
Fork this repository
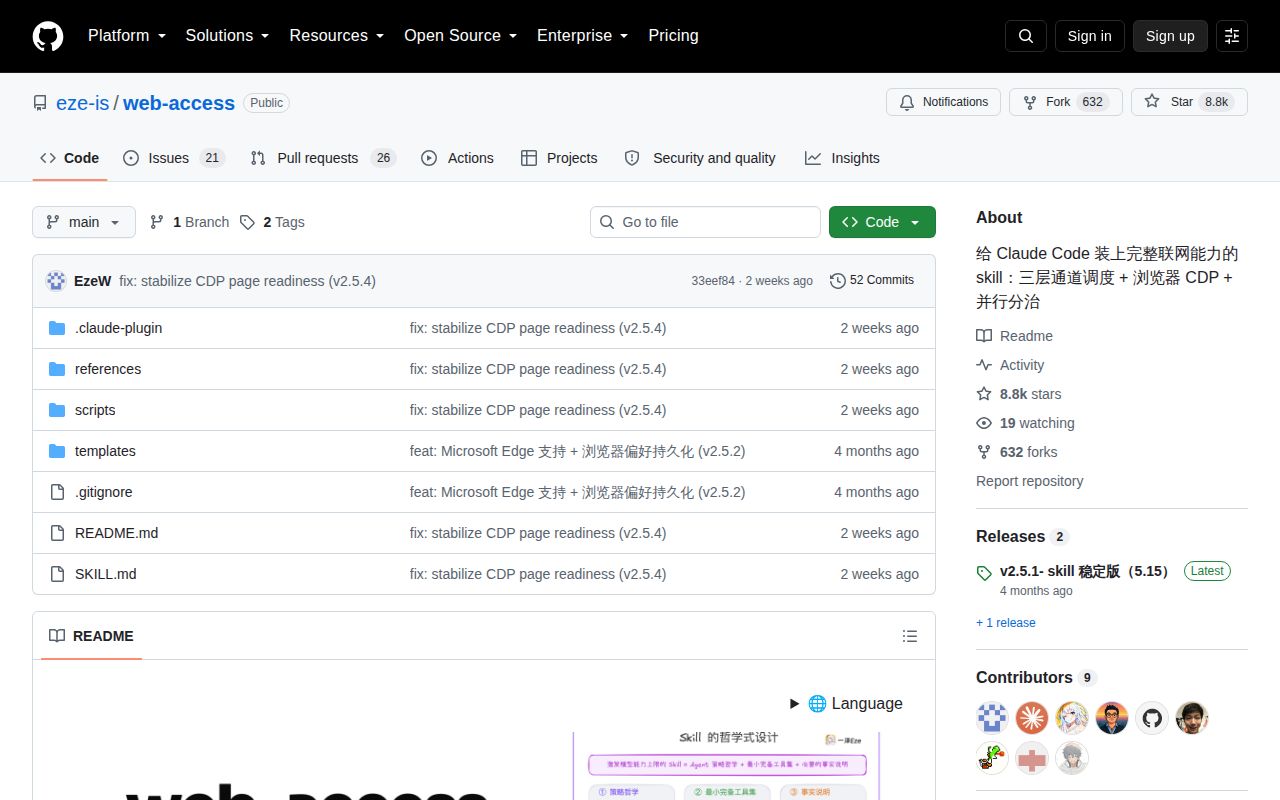[x=1065, y=102]
